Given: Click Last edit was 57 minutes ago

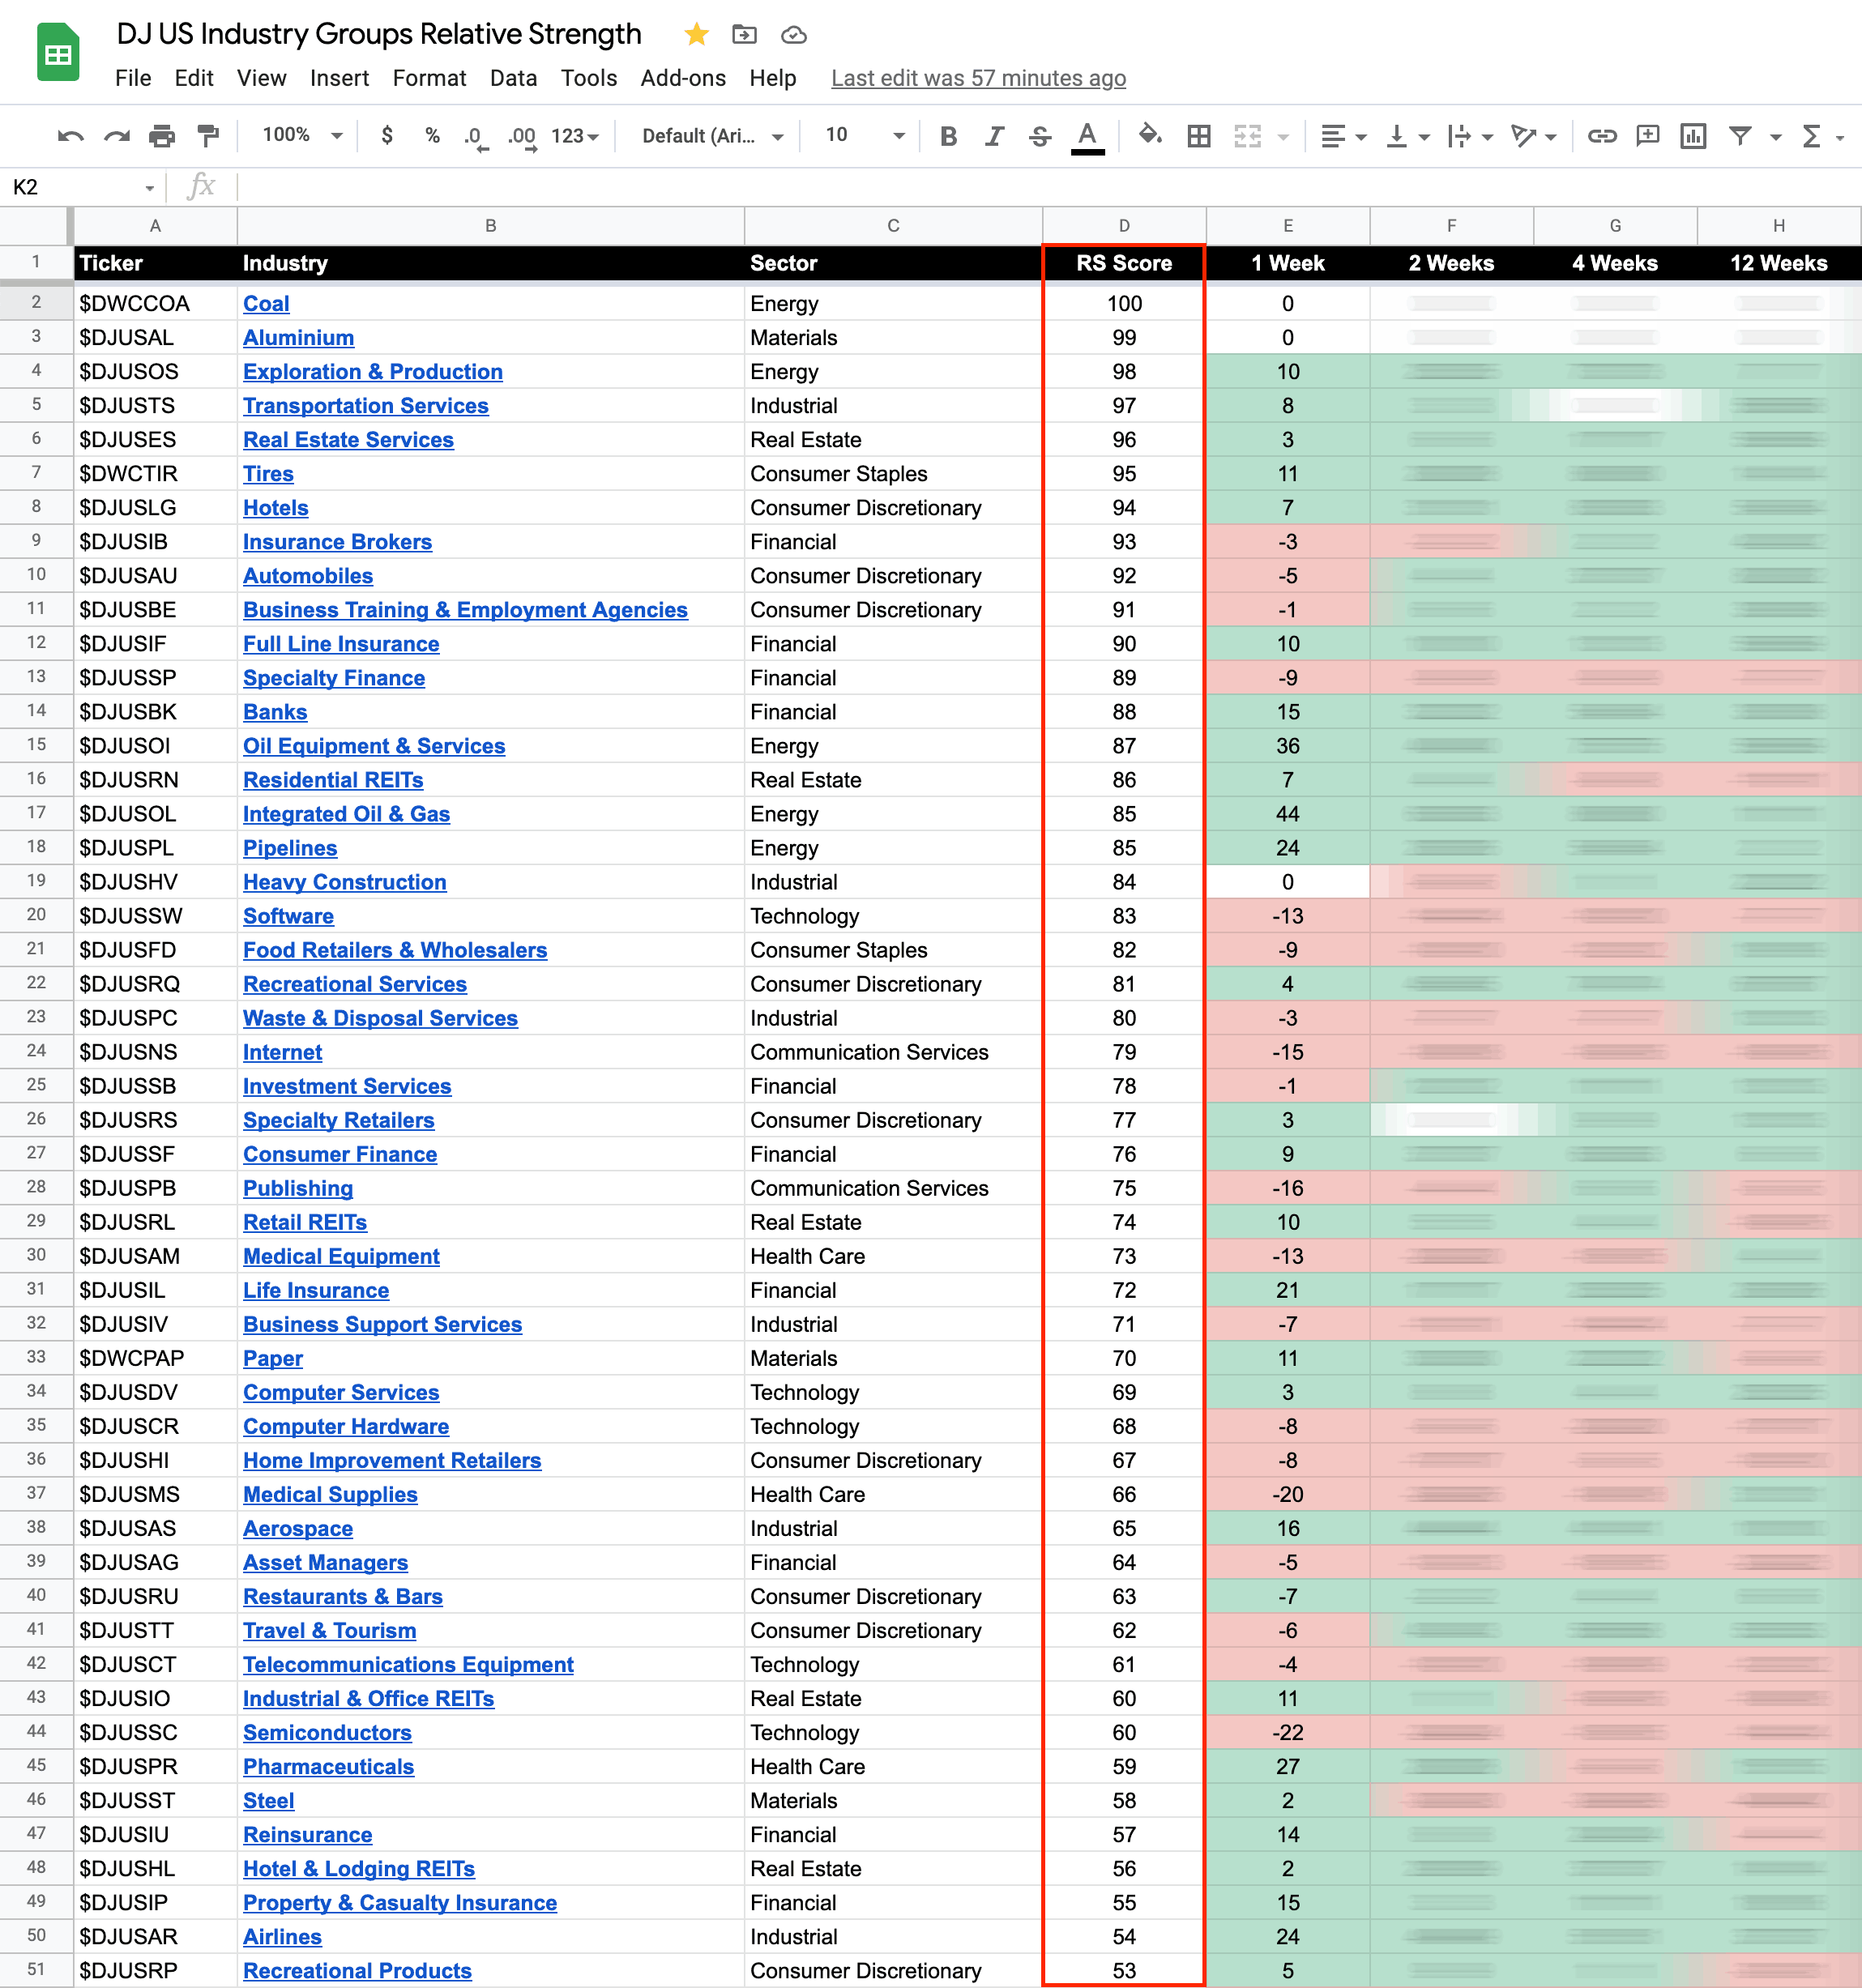Looking at the screenshot, I should pos(978,78).
